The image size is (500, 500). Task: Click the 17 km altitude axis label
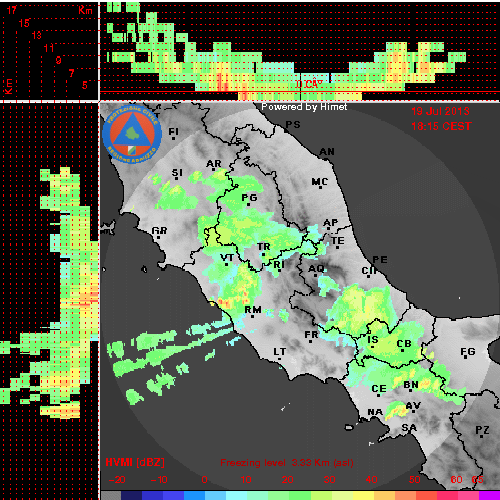click(x=12, y=10)
